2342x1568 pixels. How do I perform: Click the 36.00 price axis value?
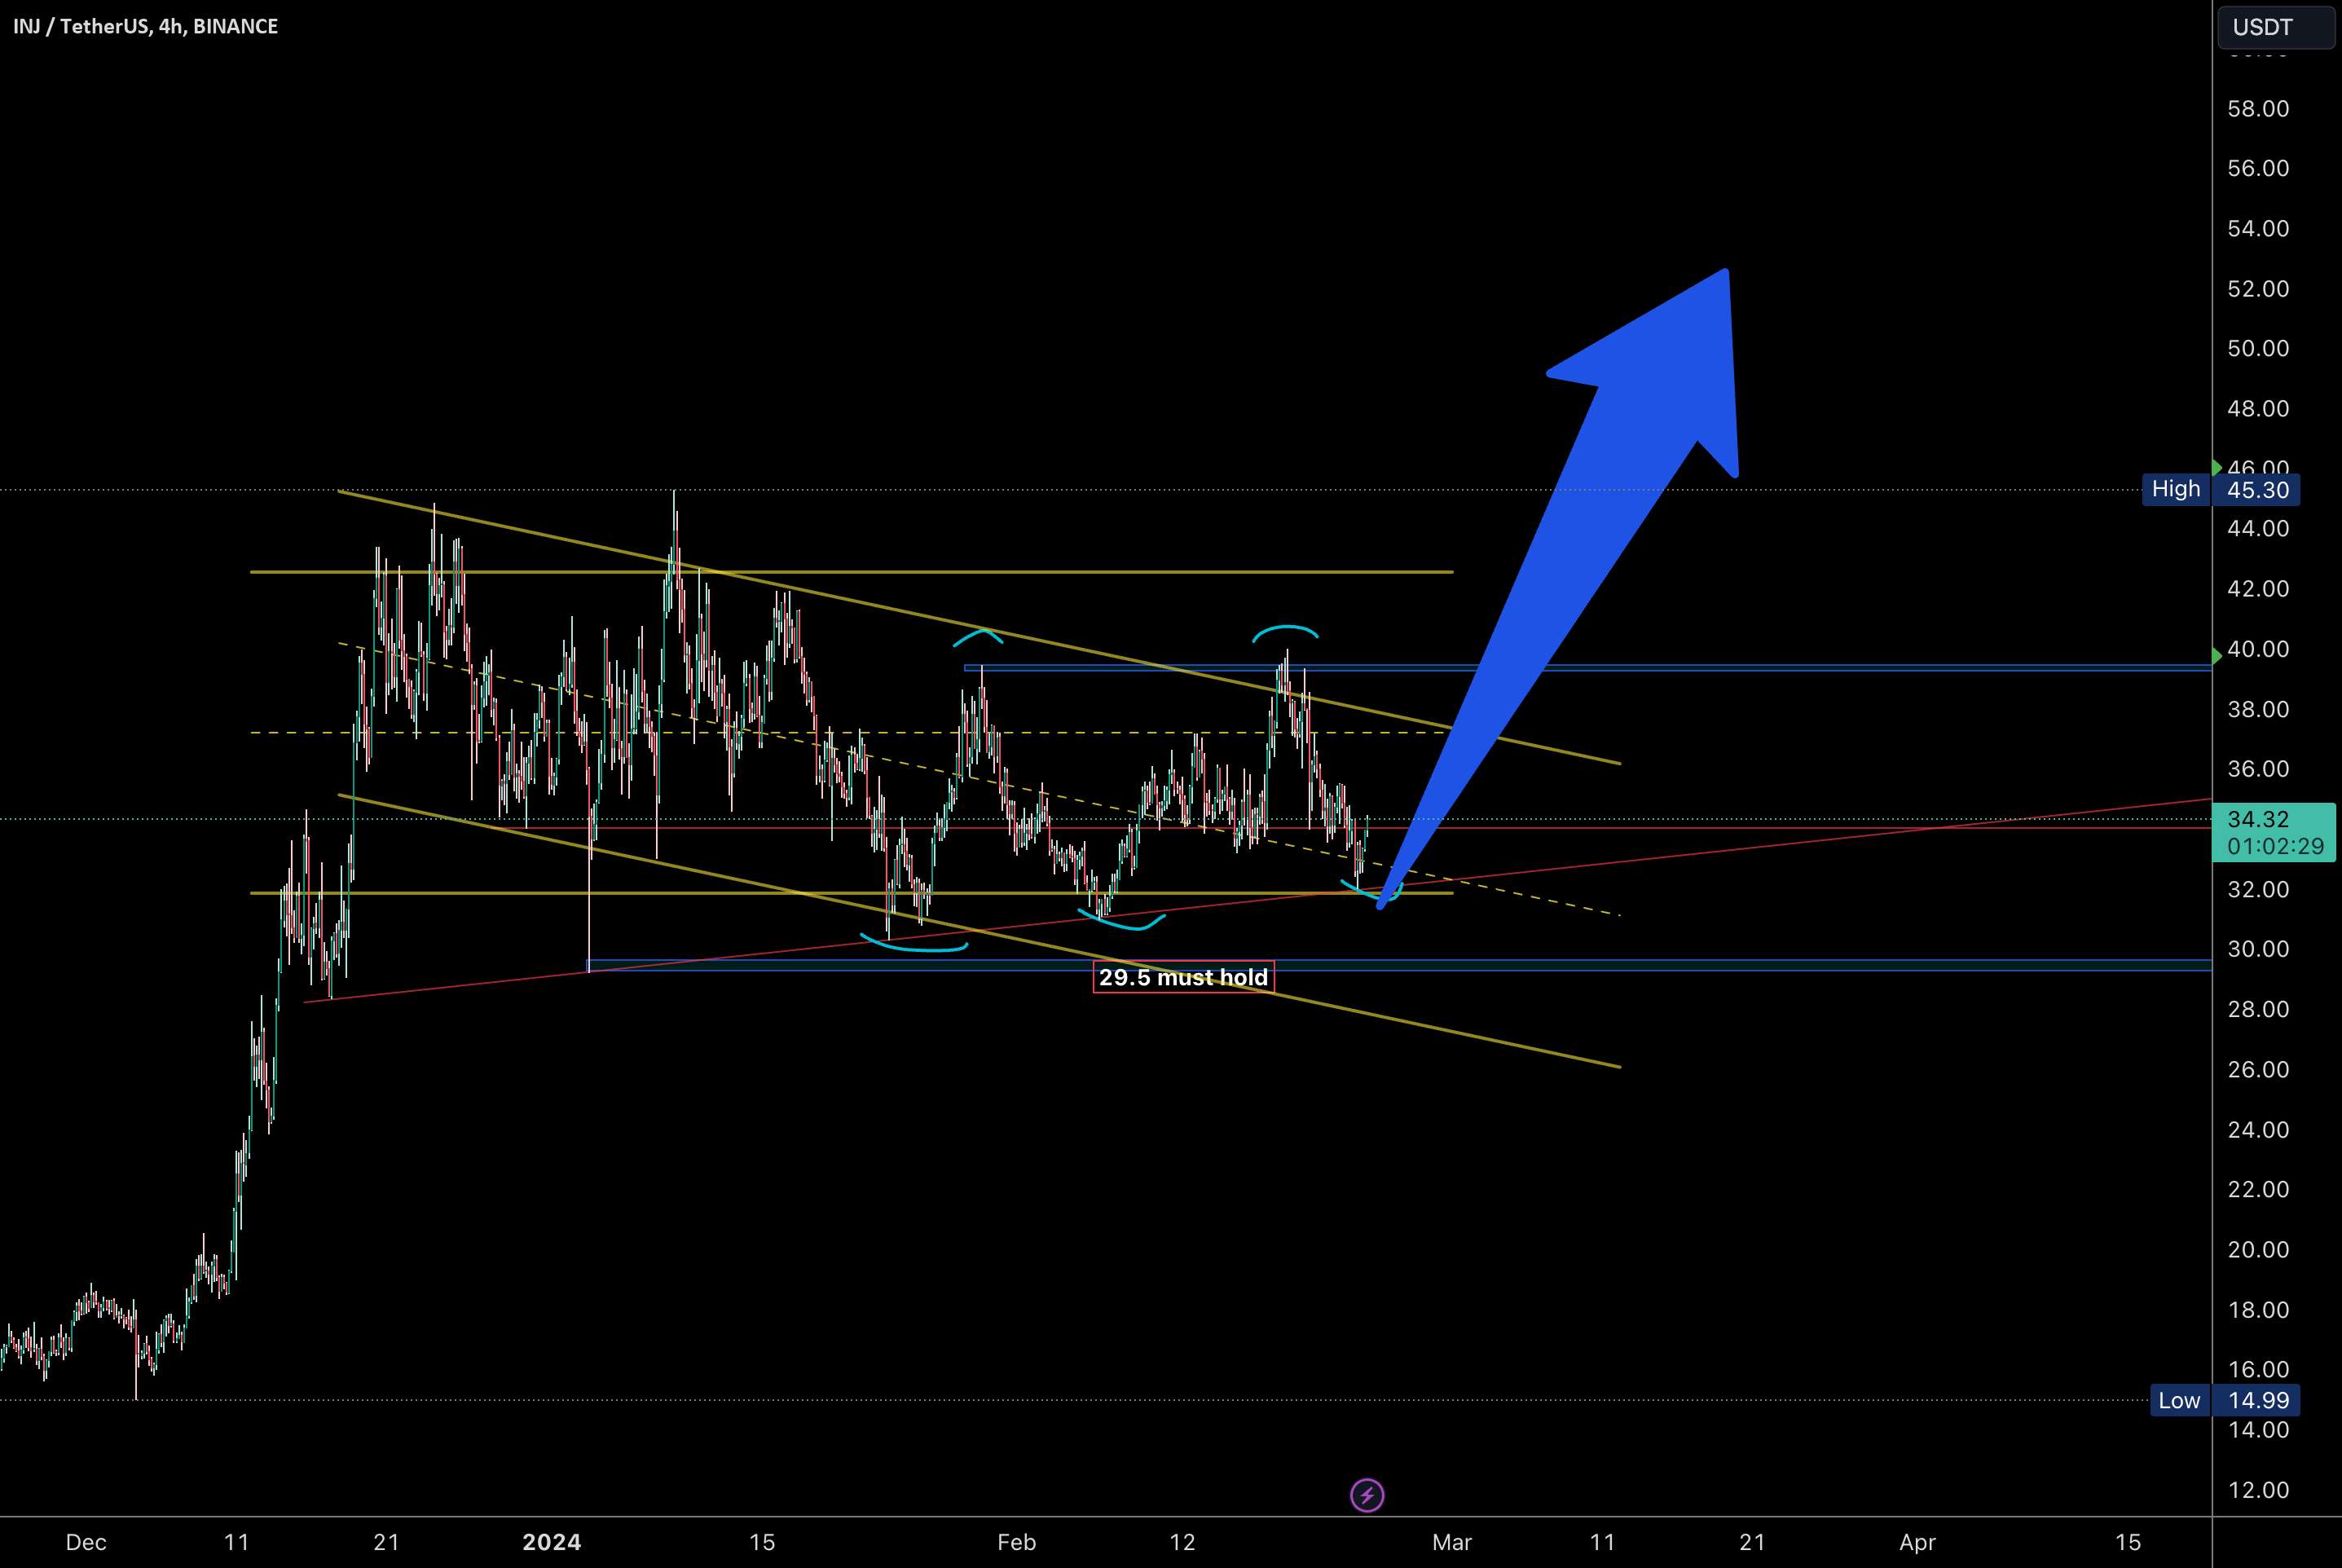point(2258,769)
